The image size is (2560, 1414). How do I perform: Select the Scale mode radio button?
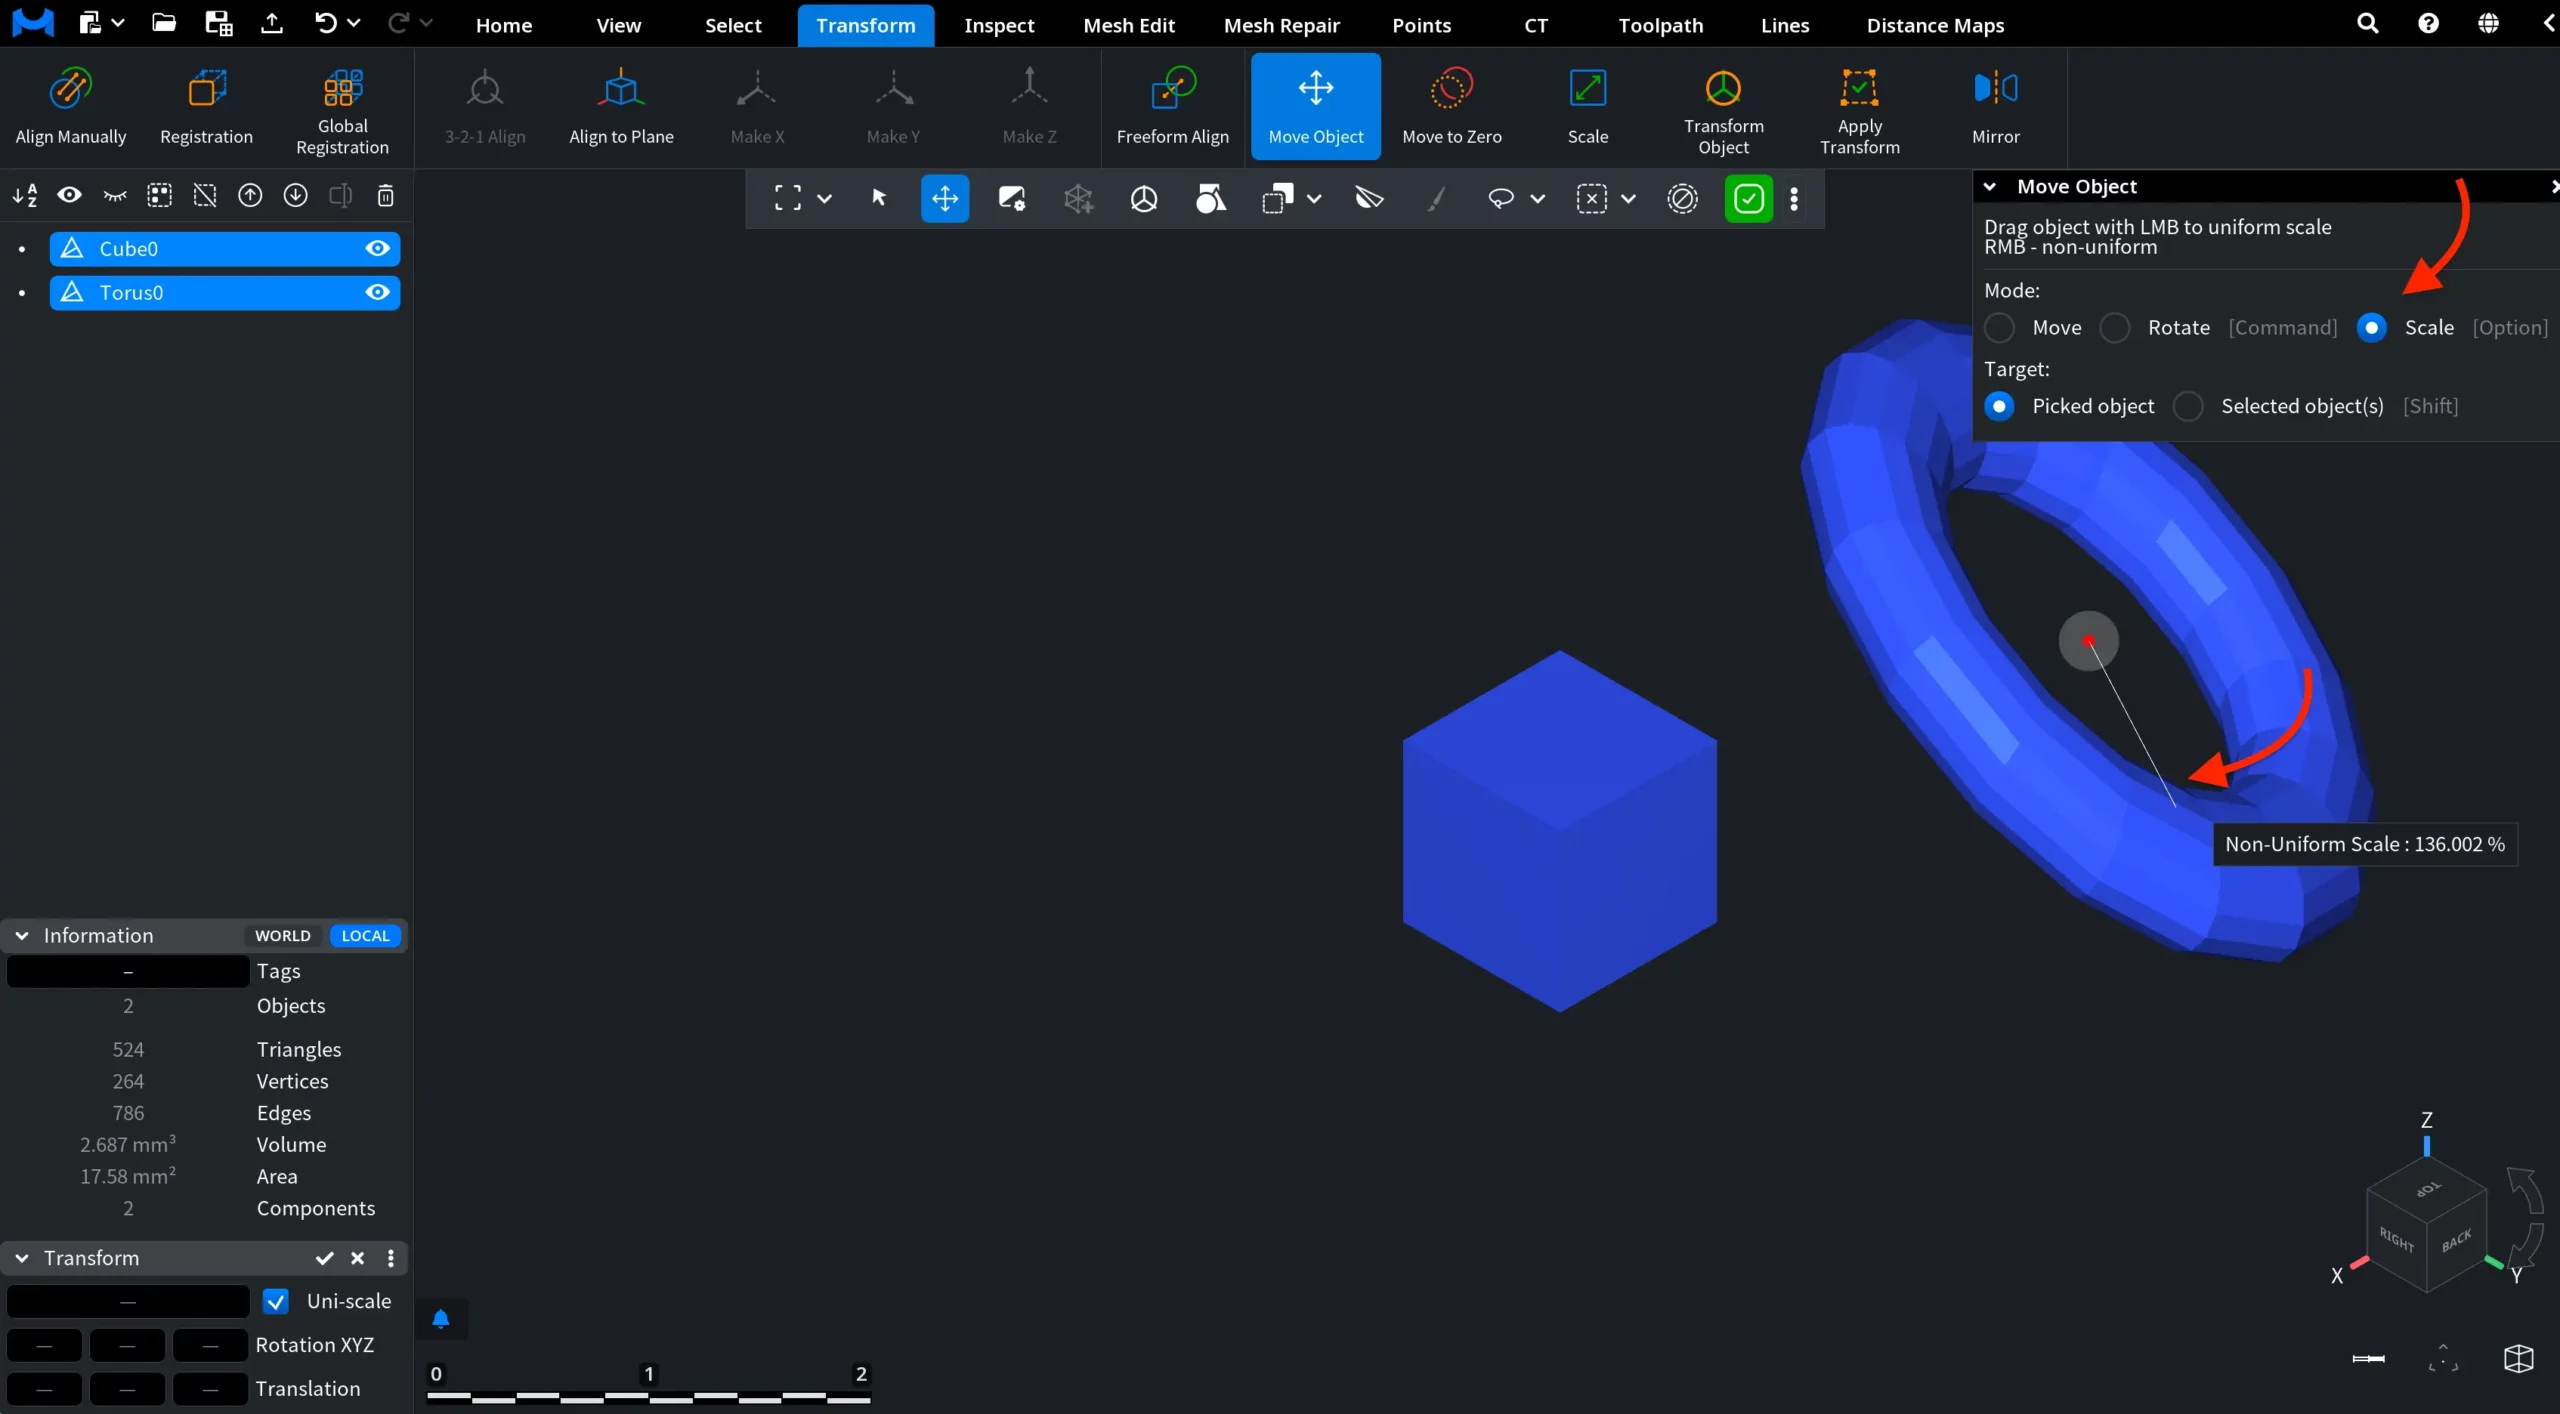pos(2371,328)
